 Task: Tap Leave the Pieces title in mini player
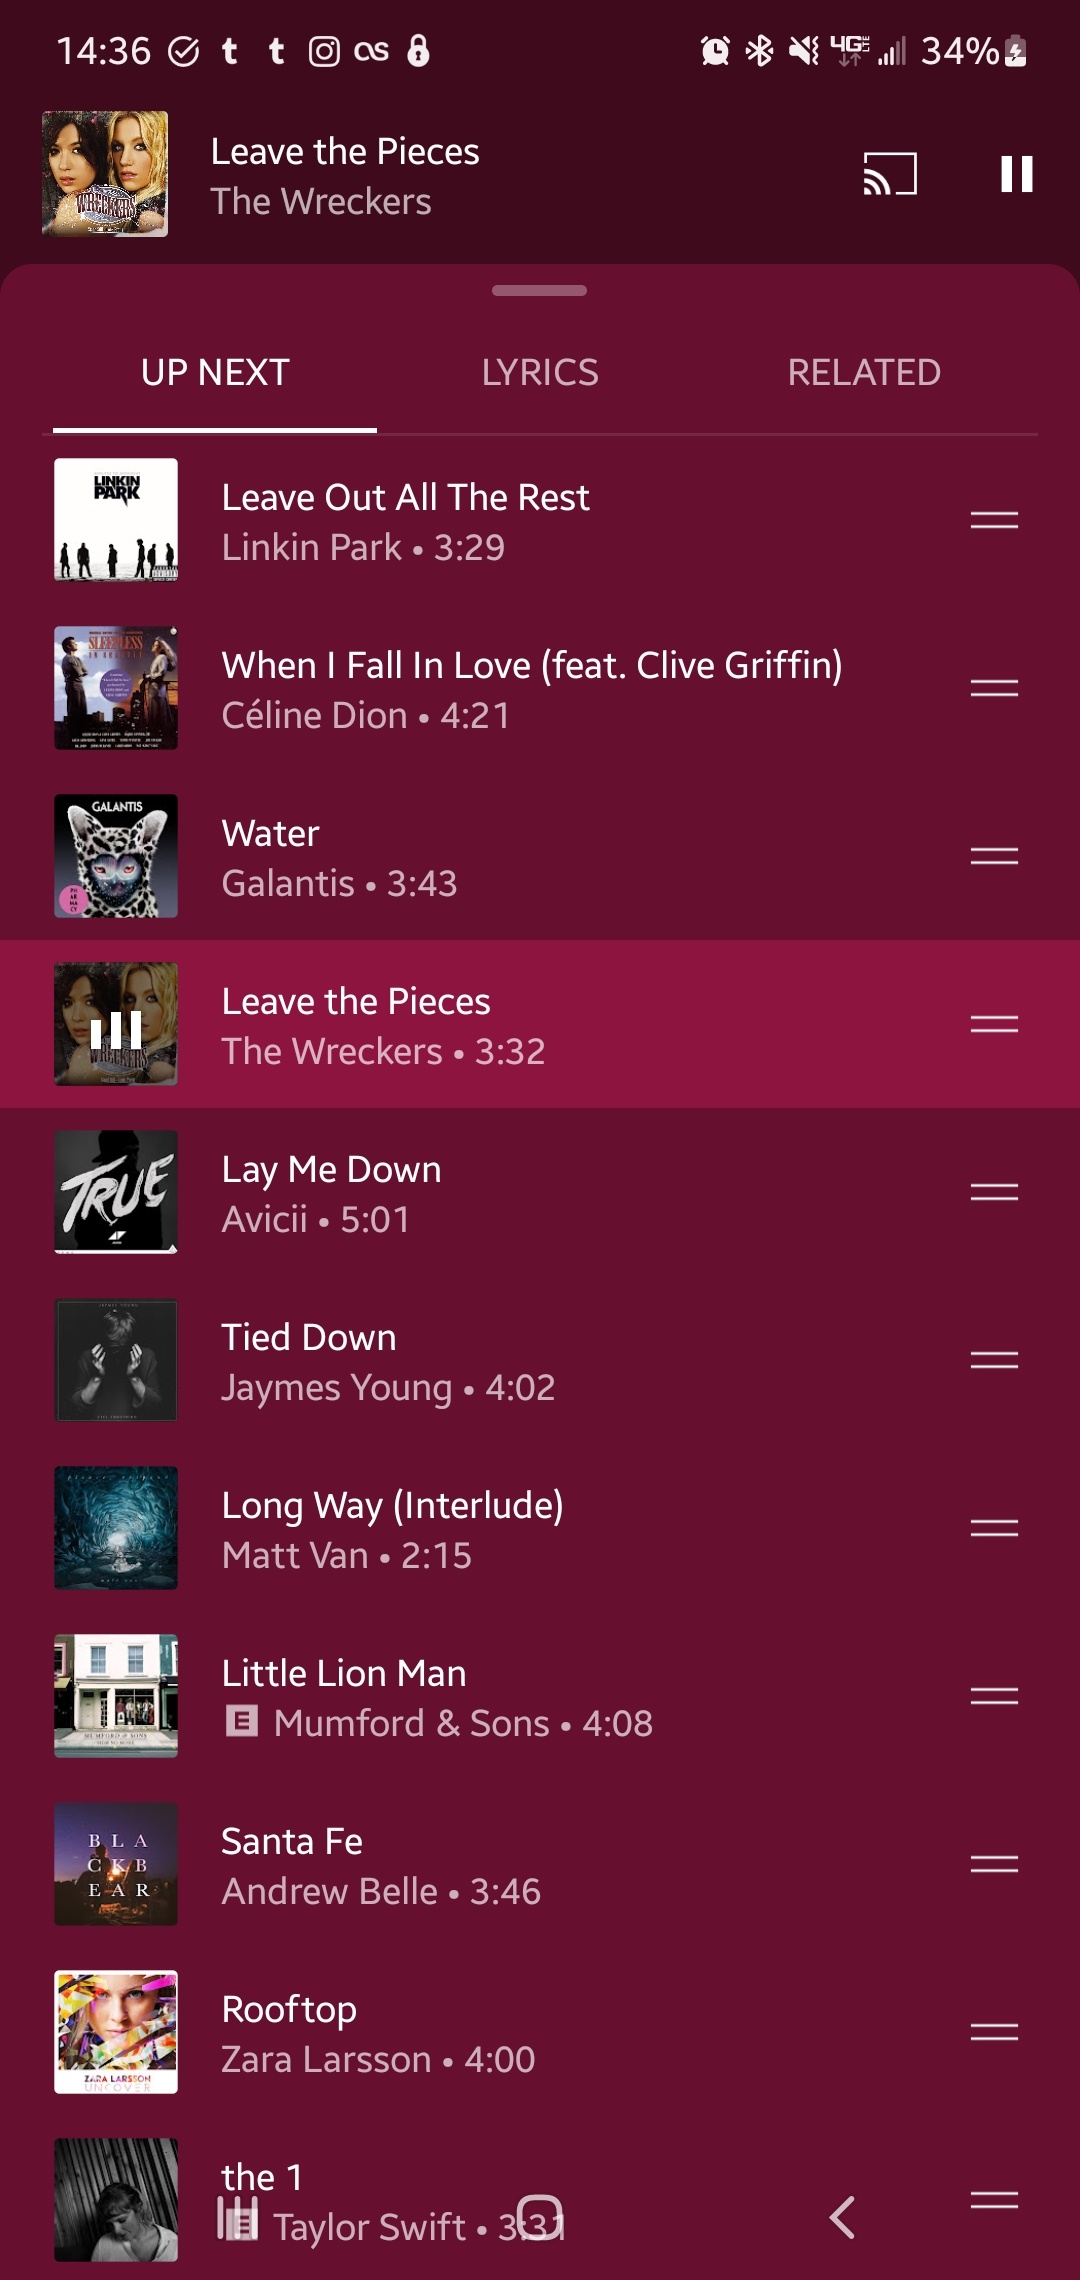coord(345,152)
